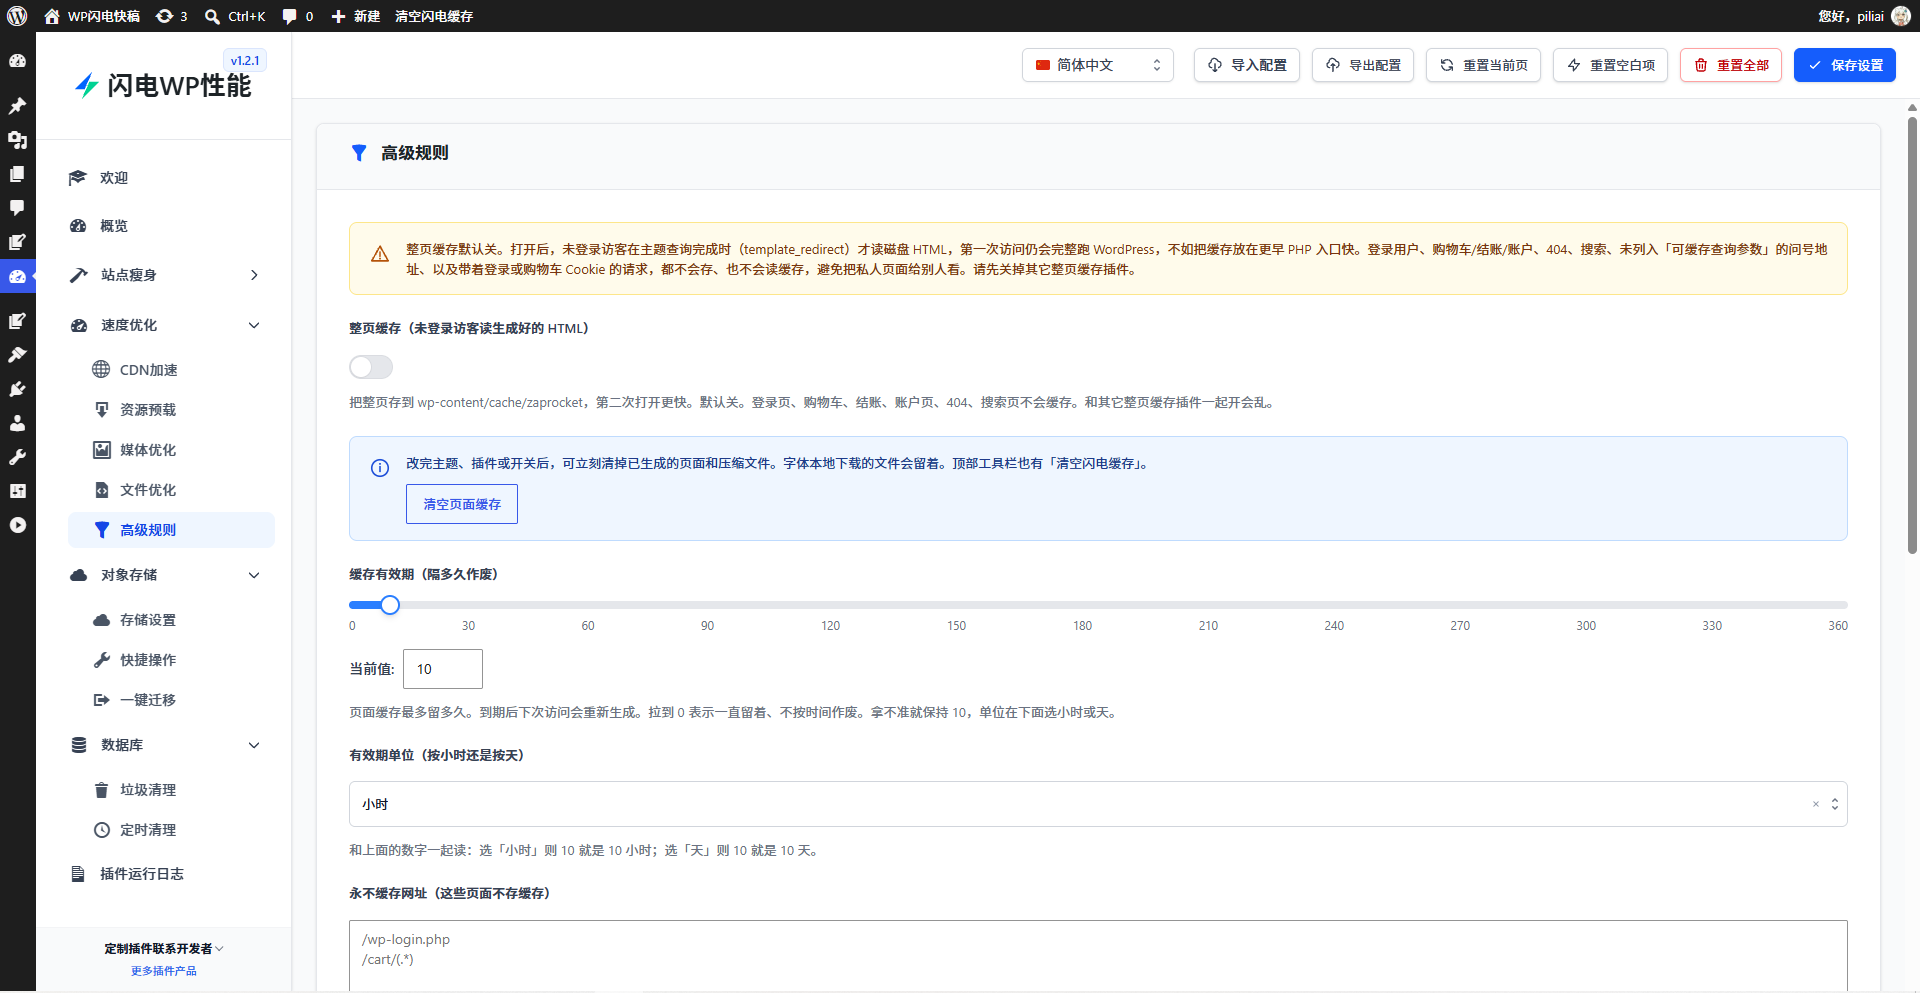
Task: Click the info icon in blue notice
Action: click(380, 468)
